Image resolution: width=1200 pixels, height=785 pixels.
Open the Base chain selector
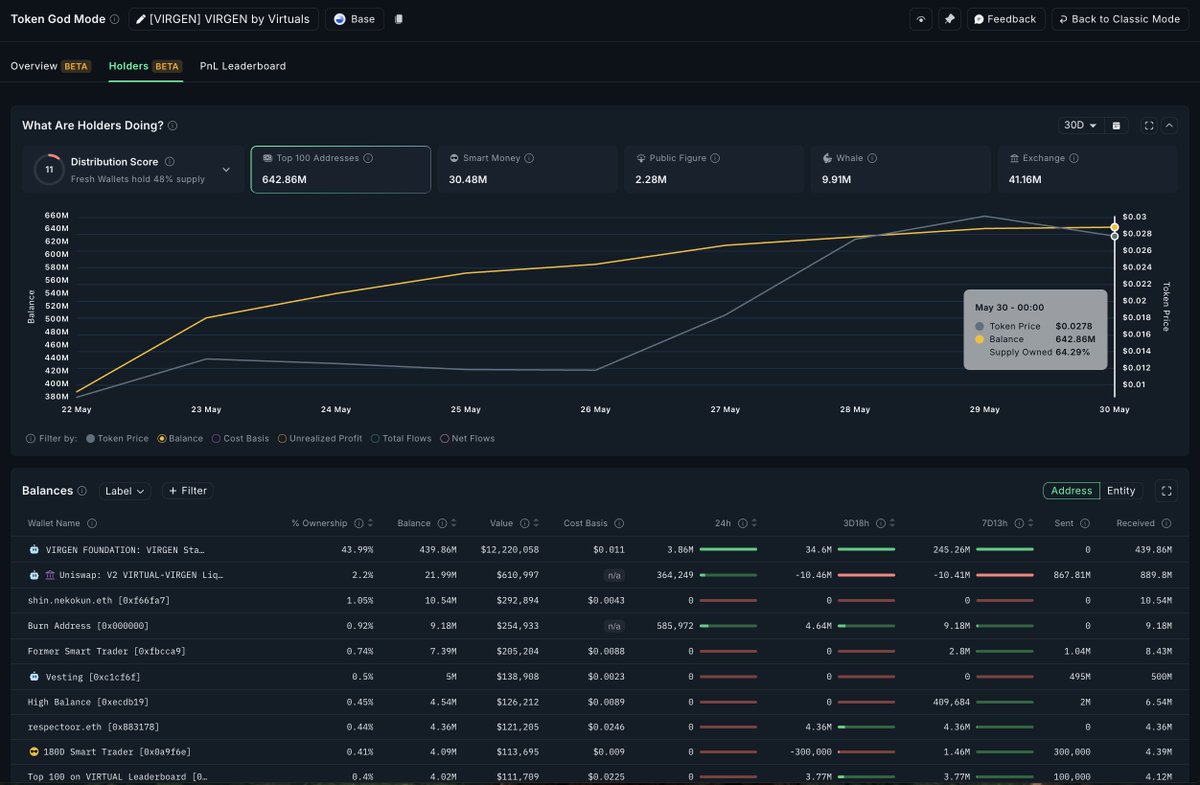coord(354,19)
